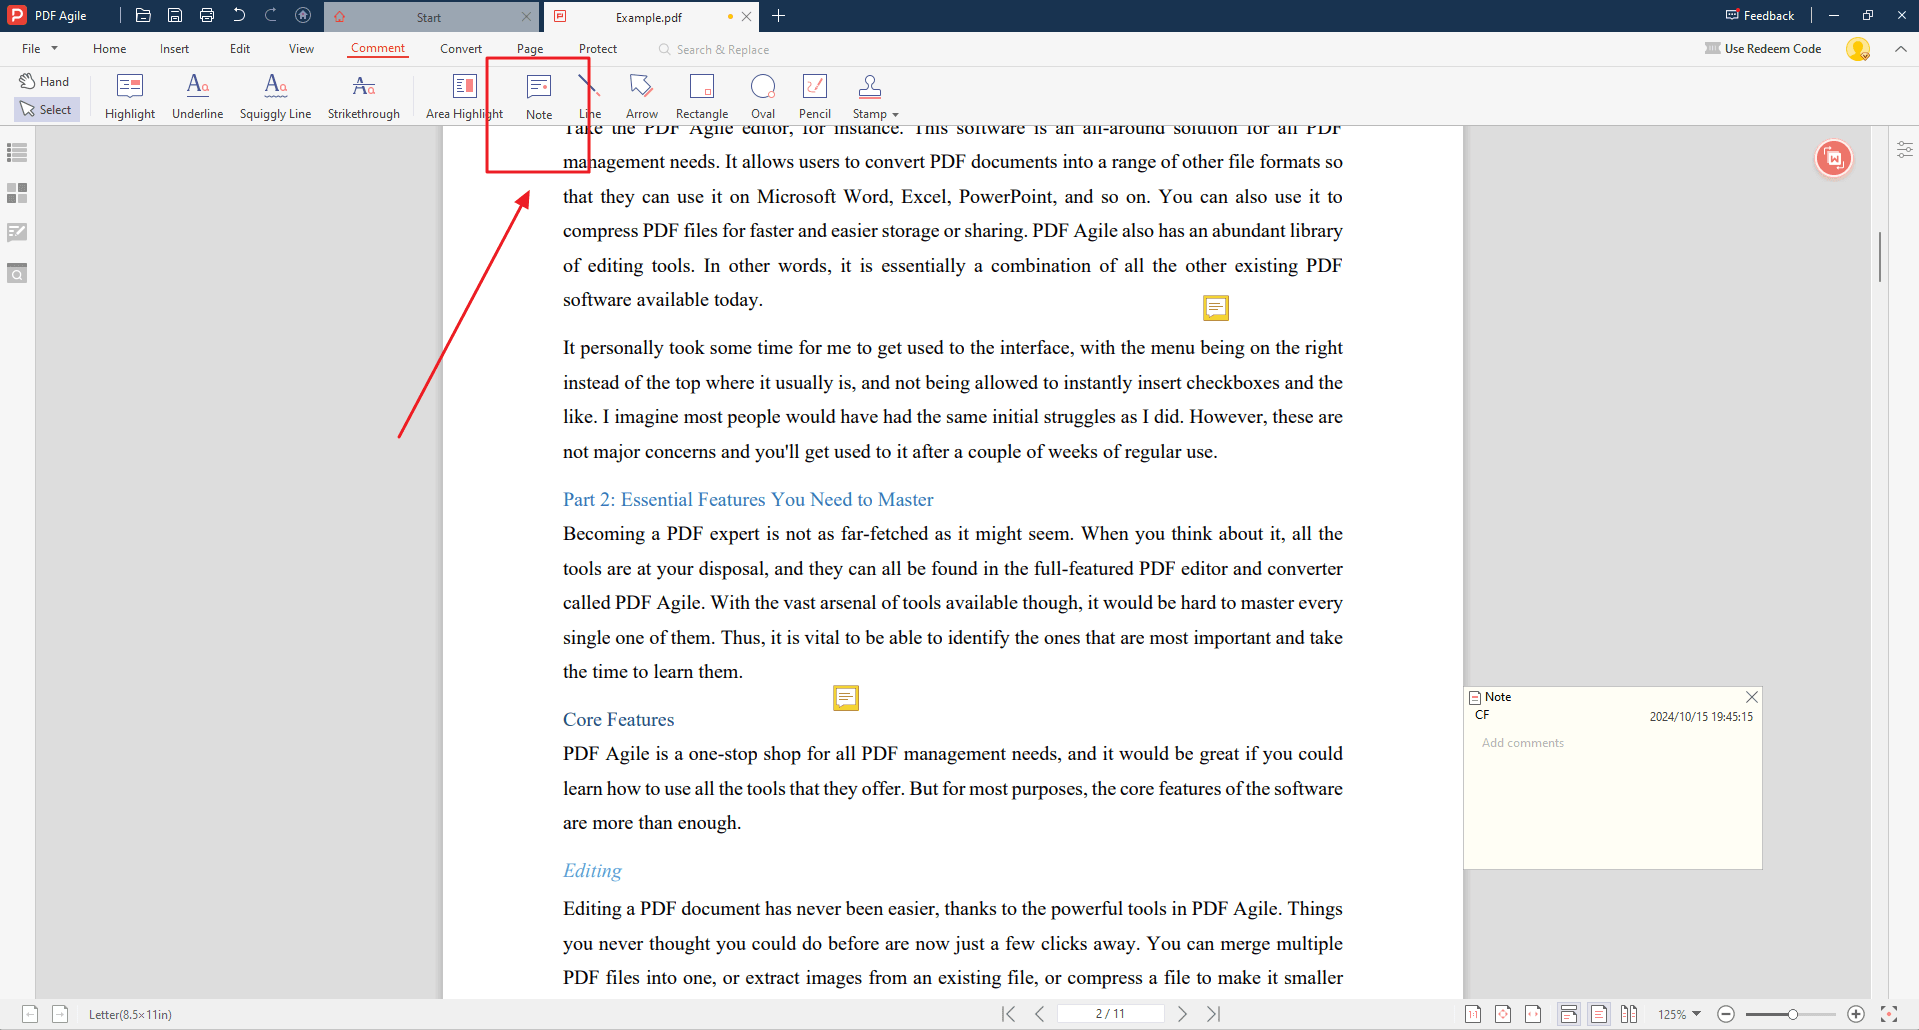Select the Pencil tool

815,96
